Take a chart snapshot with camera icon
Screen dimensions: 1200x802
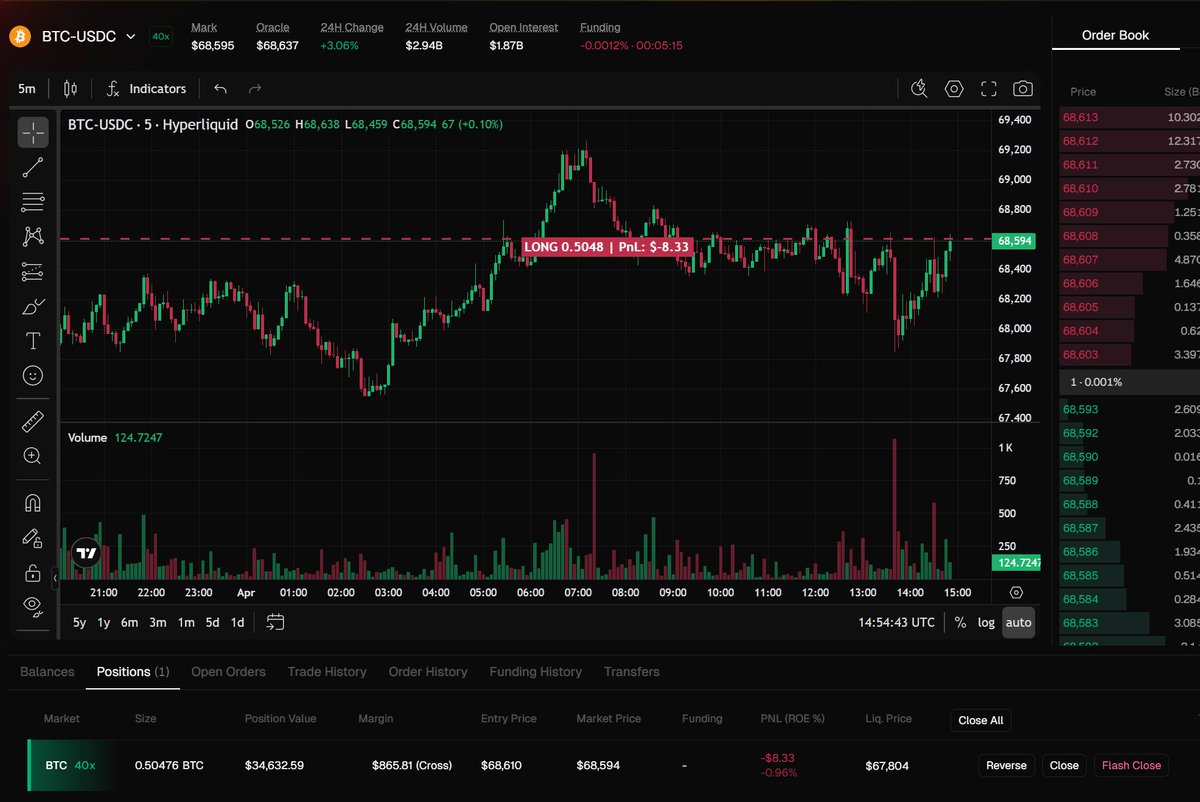(1022, 89)
